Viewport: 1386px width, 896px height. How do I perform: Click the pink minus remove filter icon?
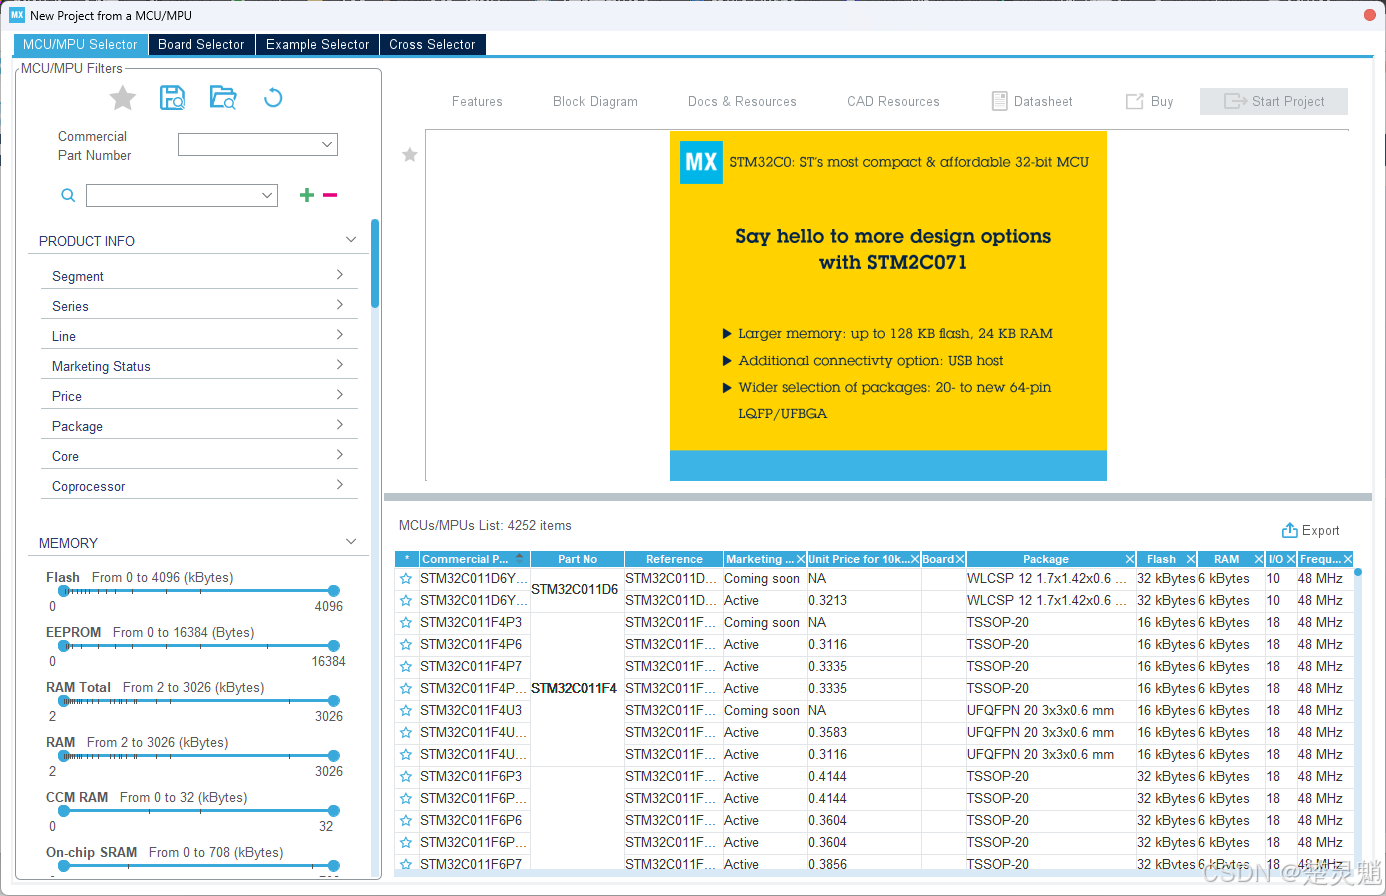point(330,195)
